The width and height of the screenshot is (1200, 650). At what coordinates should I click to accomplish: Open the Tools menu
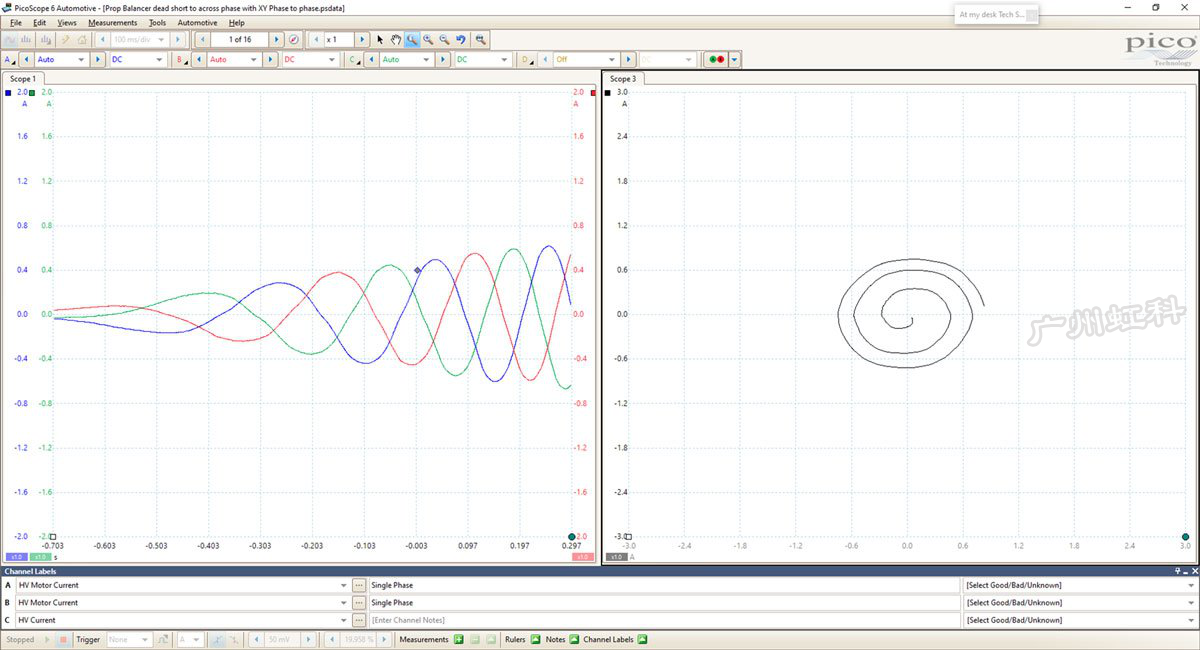[x=158, y=22]
